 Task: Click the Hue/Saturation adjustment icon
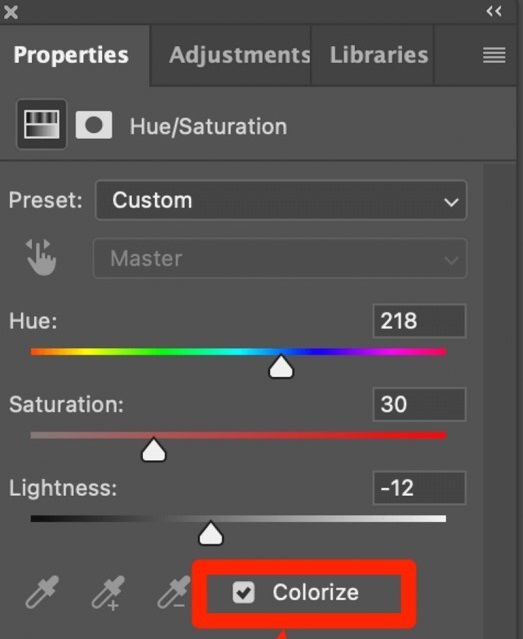pyautogui.click(x=42, y=124)
